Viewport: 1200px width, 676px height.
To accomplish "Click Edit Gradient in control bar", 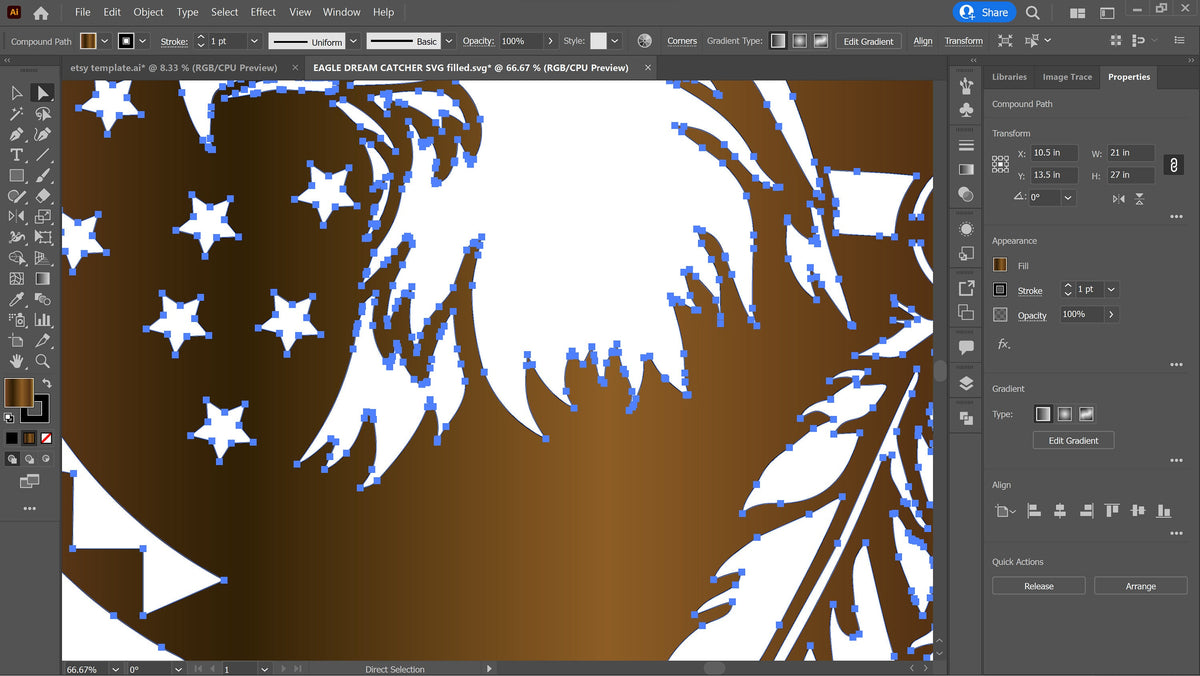I will pyautogui.click(x=868, y=41).
